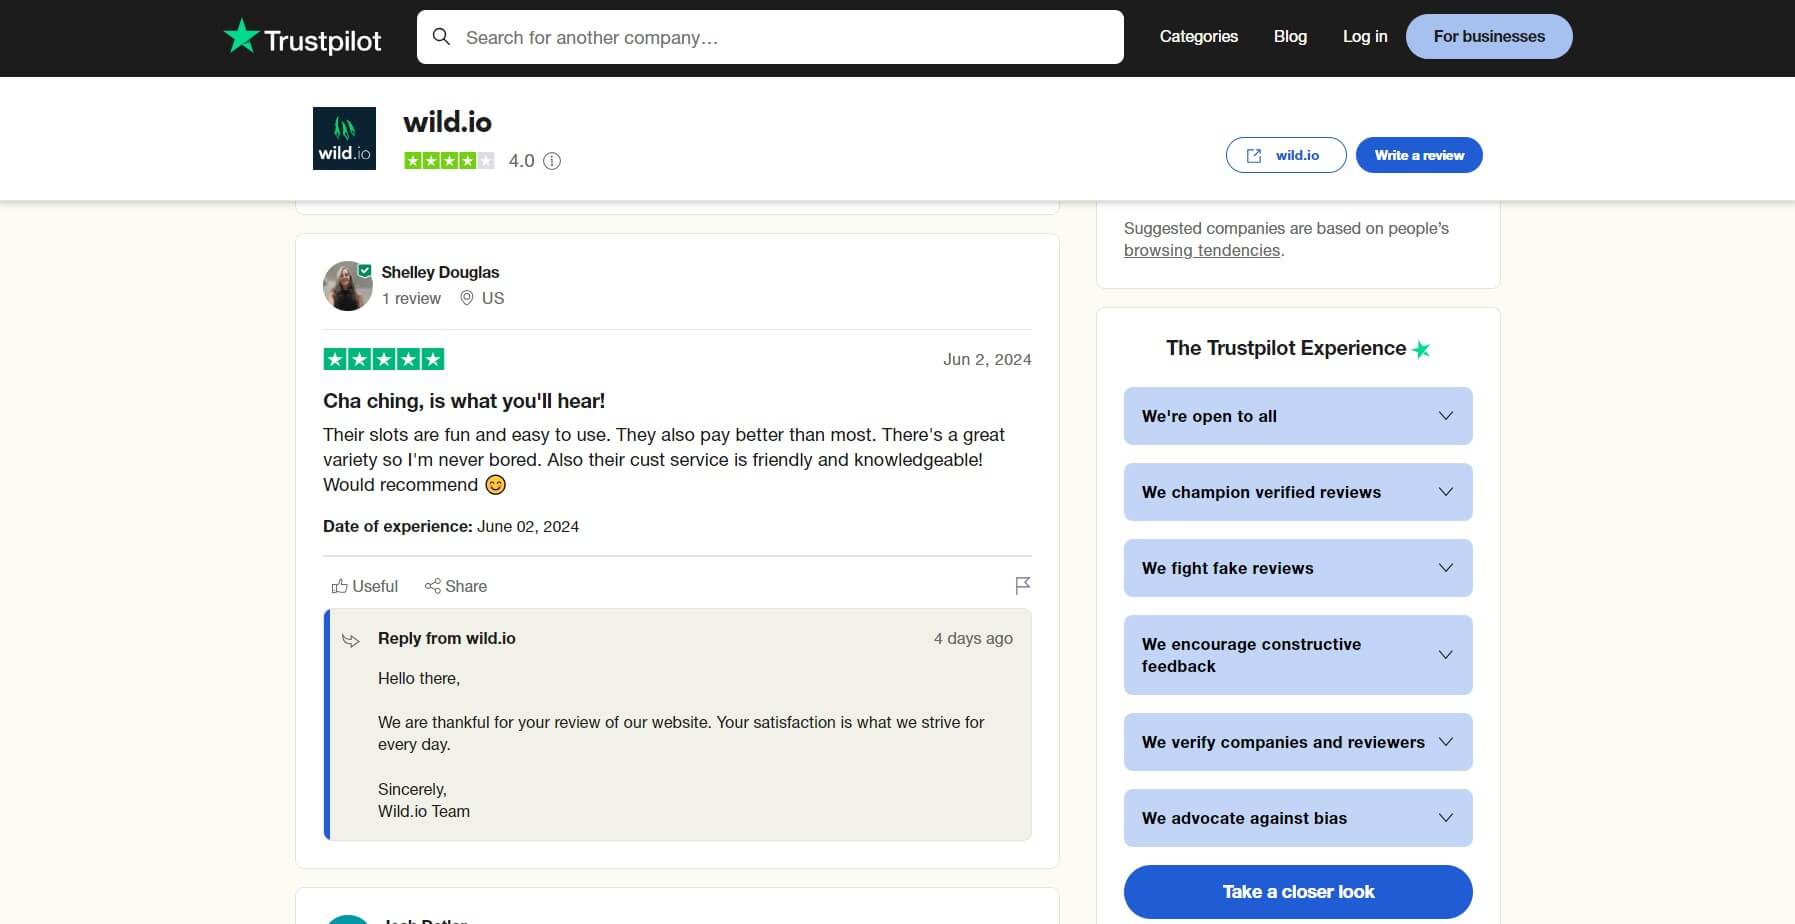Click the Write a review button

coord(1419,155)
